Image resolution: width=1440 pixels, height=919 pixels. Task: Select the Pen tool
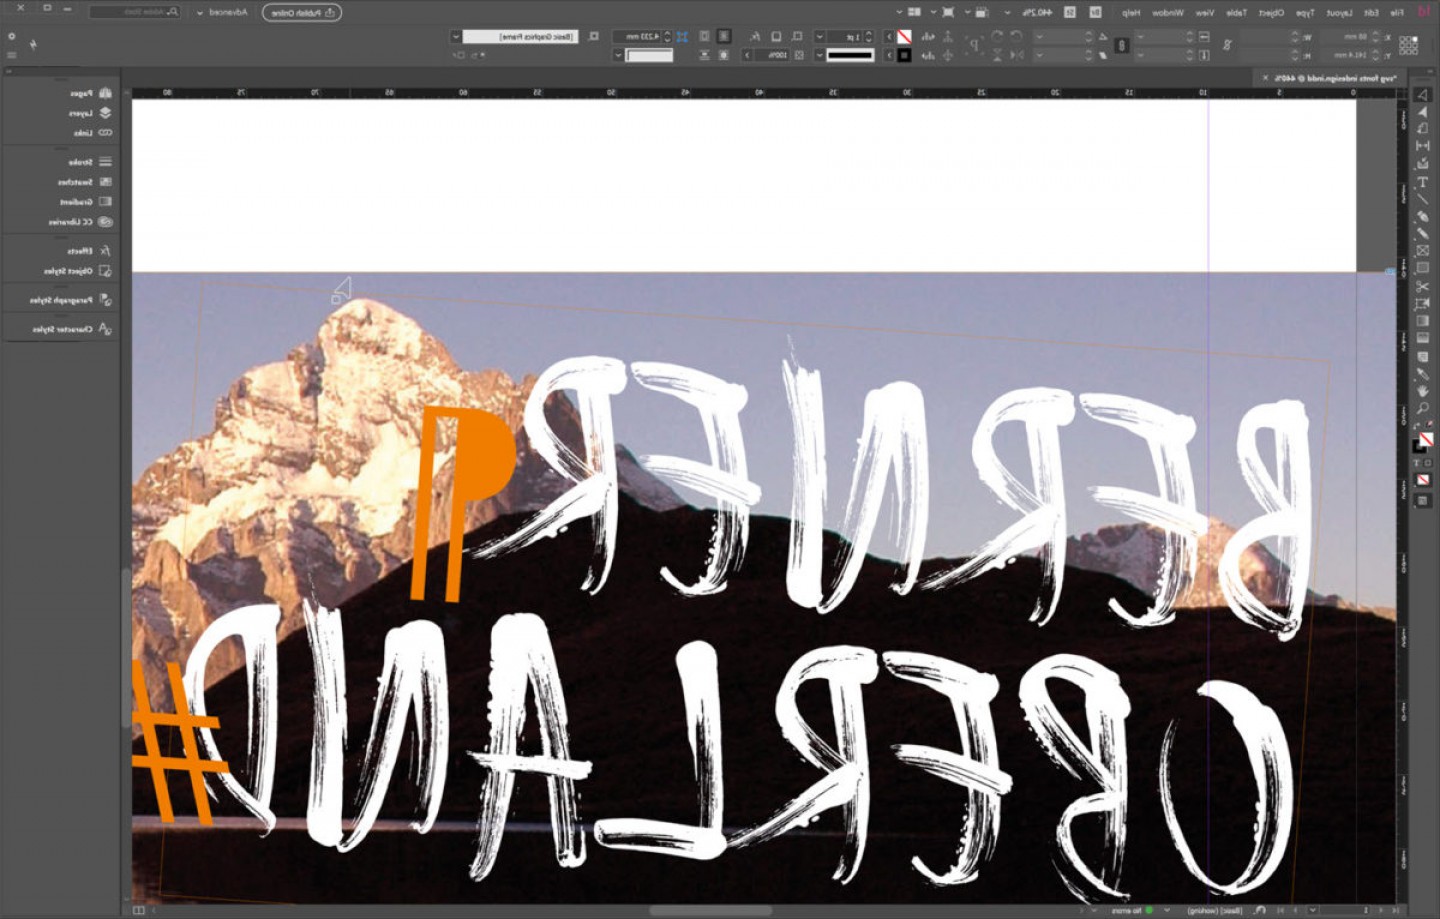click(1422, 216)
